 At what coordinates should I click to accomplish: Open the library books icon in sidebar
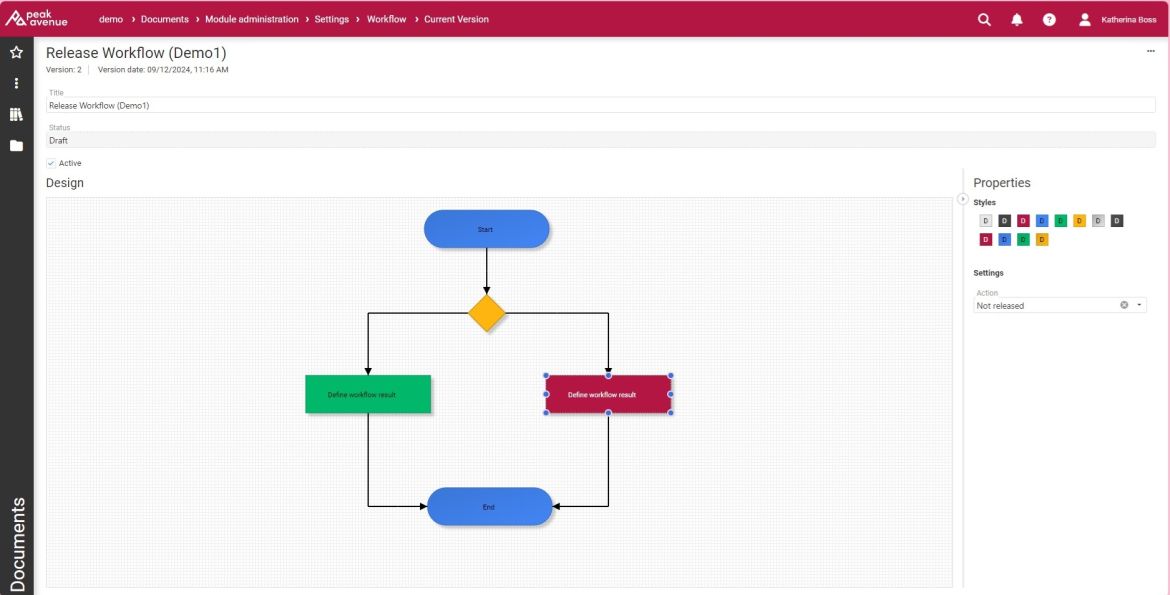coord(16,114)
